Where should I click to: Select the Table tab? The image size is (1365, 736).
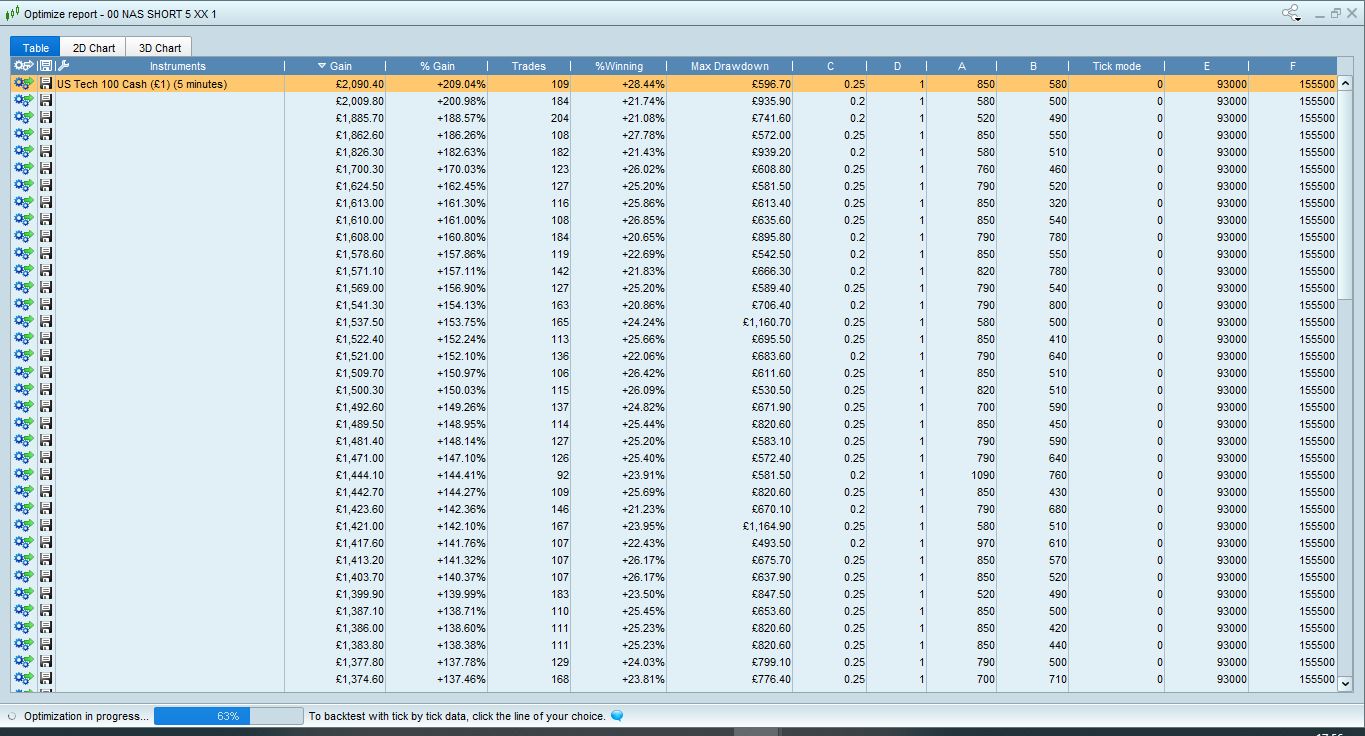[36, 47]
